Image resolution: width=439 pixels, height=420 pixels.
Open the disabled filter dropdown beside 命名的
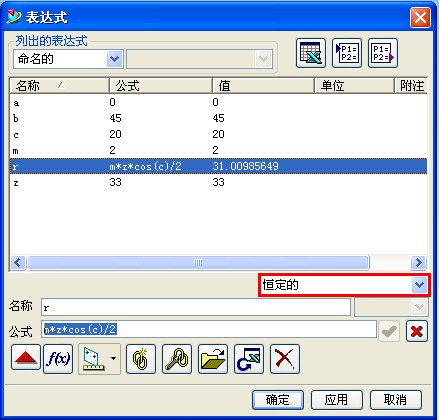point(199,59)
